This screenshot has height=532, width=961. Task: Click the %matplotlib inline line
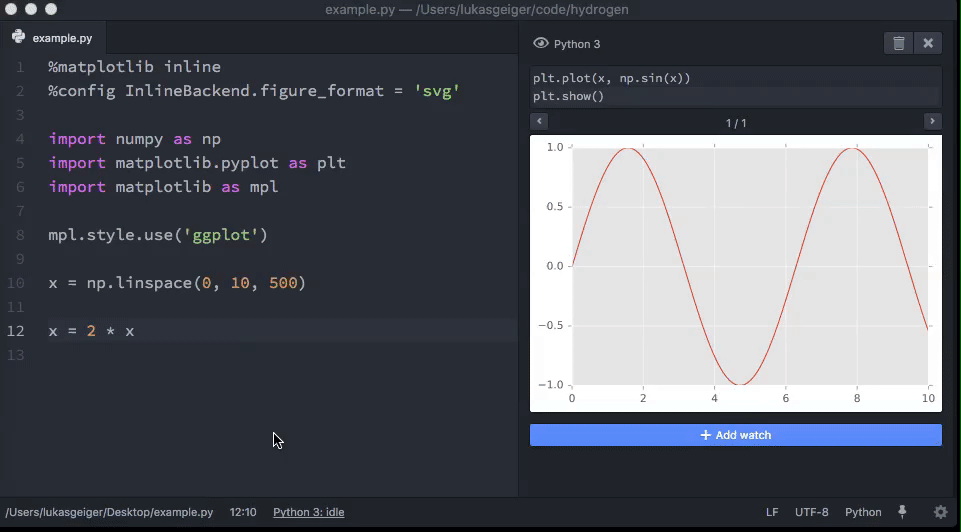pos(134,67)
